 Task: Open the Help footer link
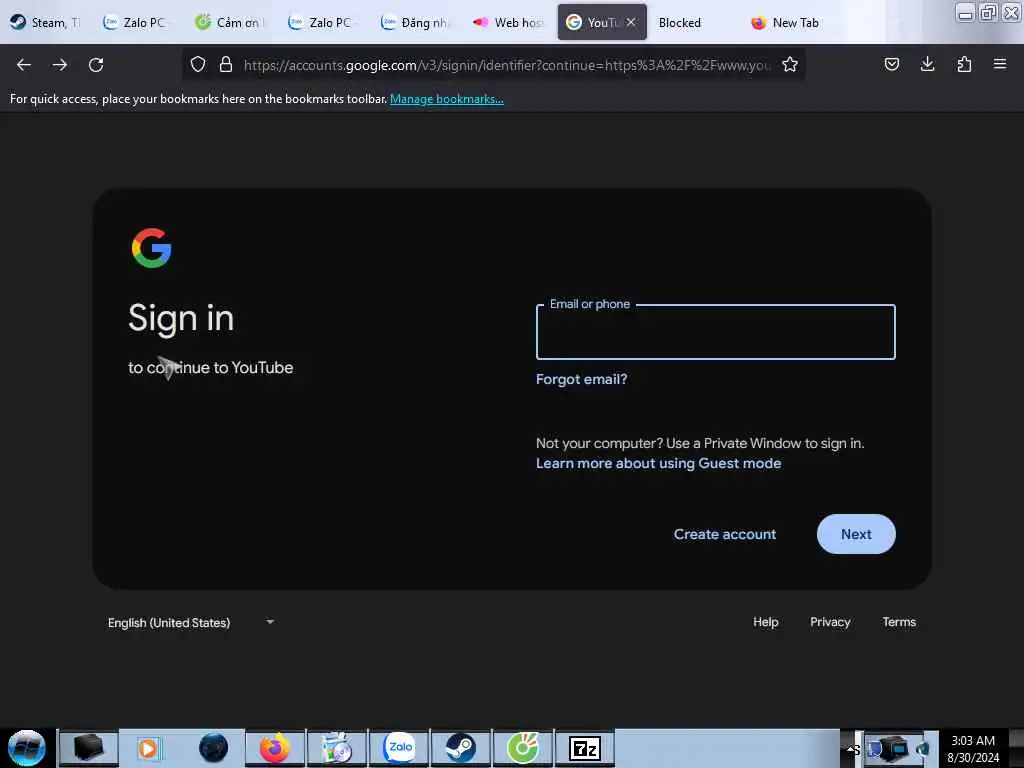pyautogui.click(x=765, y=622)
